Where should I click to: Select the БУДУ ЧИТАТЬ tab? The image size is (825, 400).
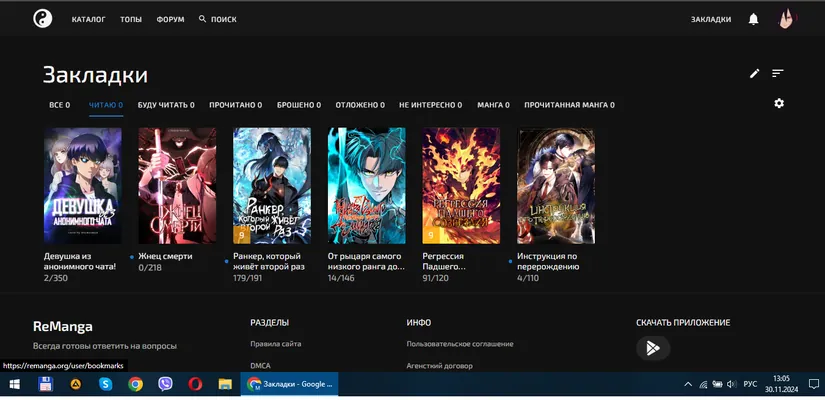(x=166, y=105)
